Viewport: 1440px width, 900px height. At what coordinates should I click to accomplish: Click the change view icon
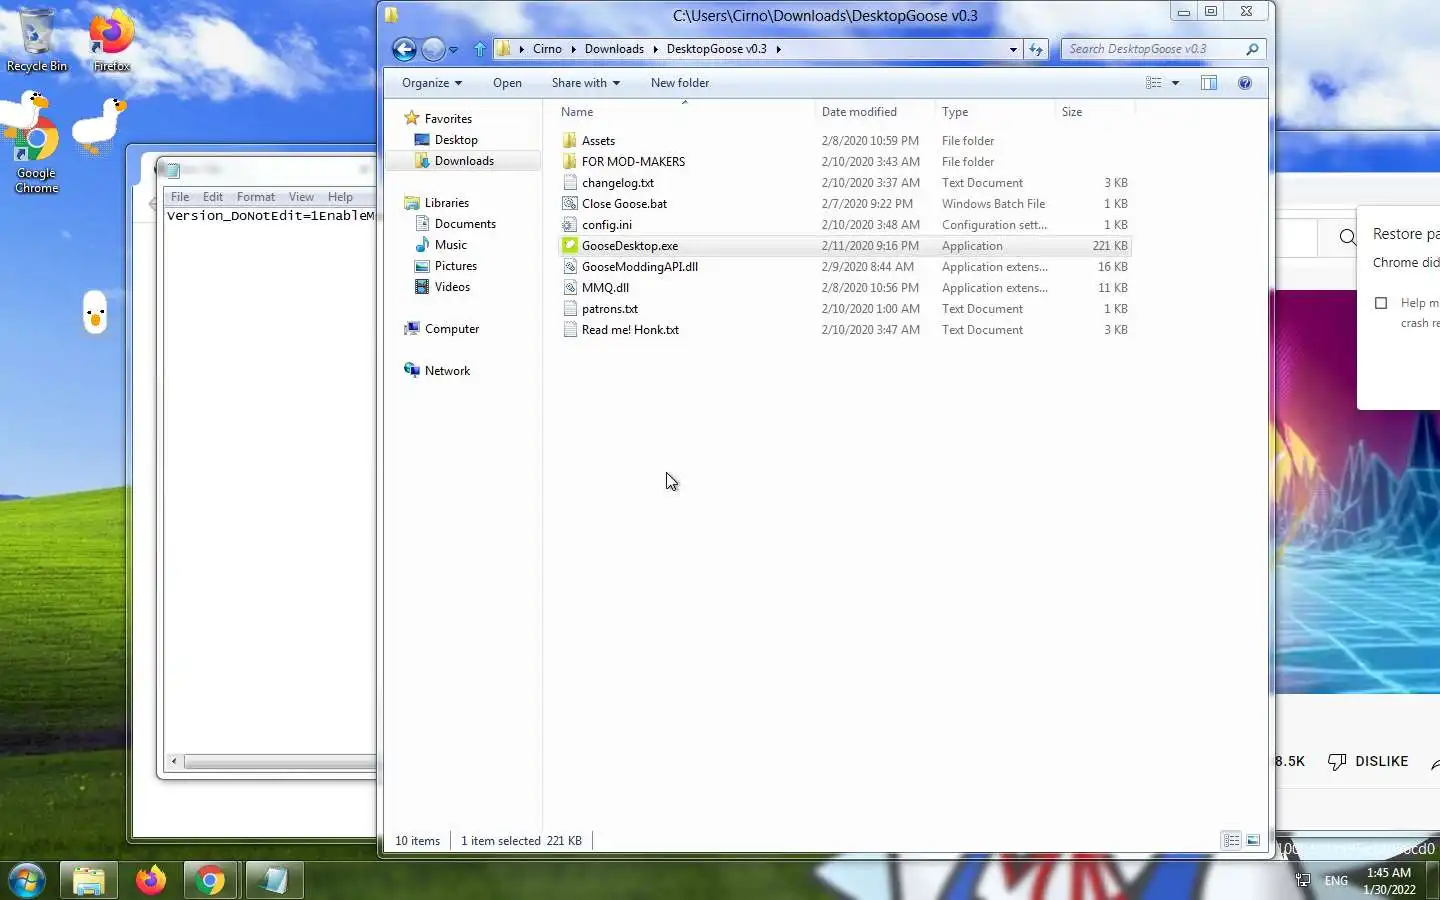pos(1154,83)
